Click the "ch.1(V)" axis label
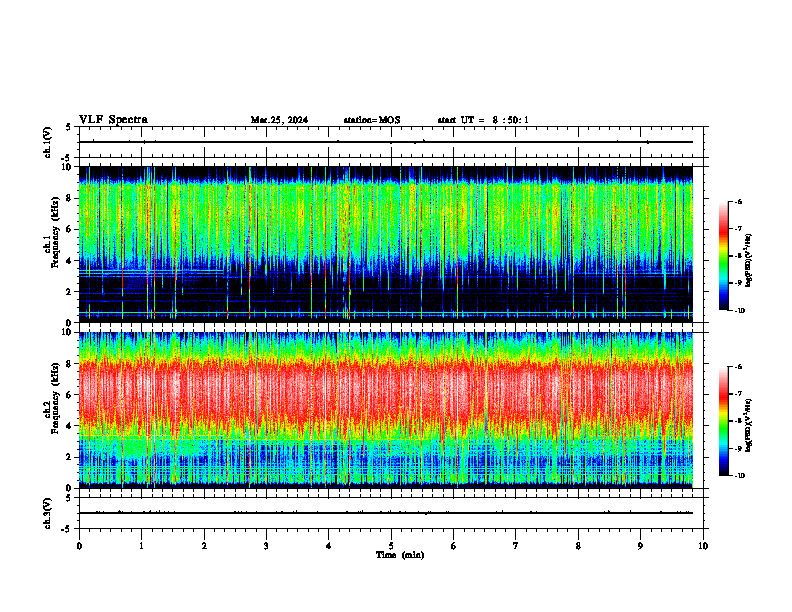The image size is (792, 612). pos(47,142)
